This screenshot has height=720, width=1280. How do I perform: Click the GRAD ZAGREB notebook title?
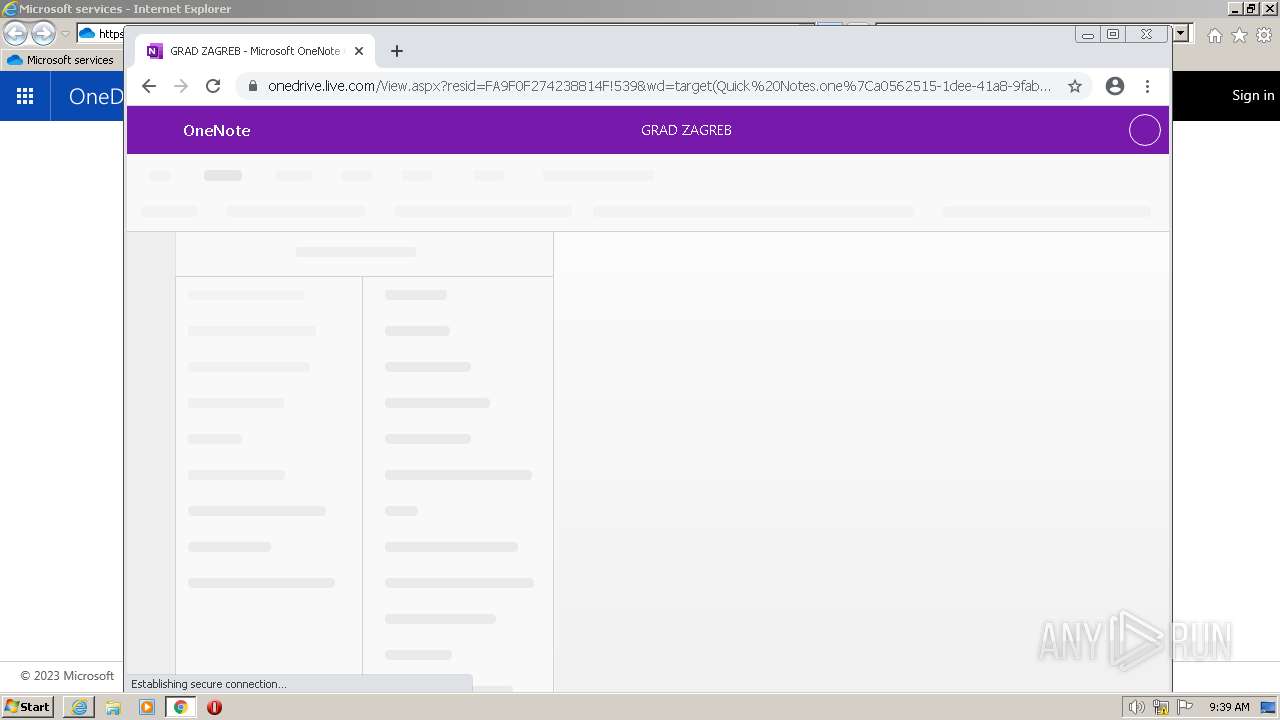click(686, 130)
